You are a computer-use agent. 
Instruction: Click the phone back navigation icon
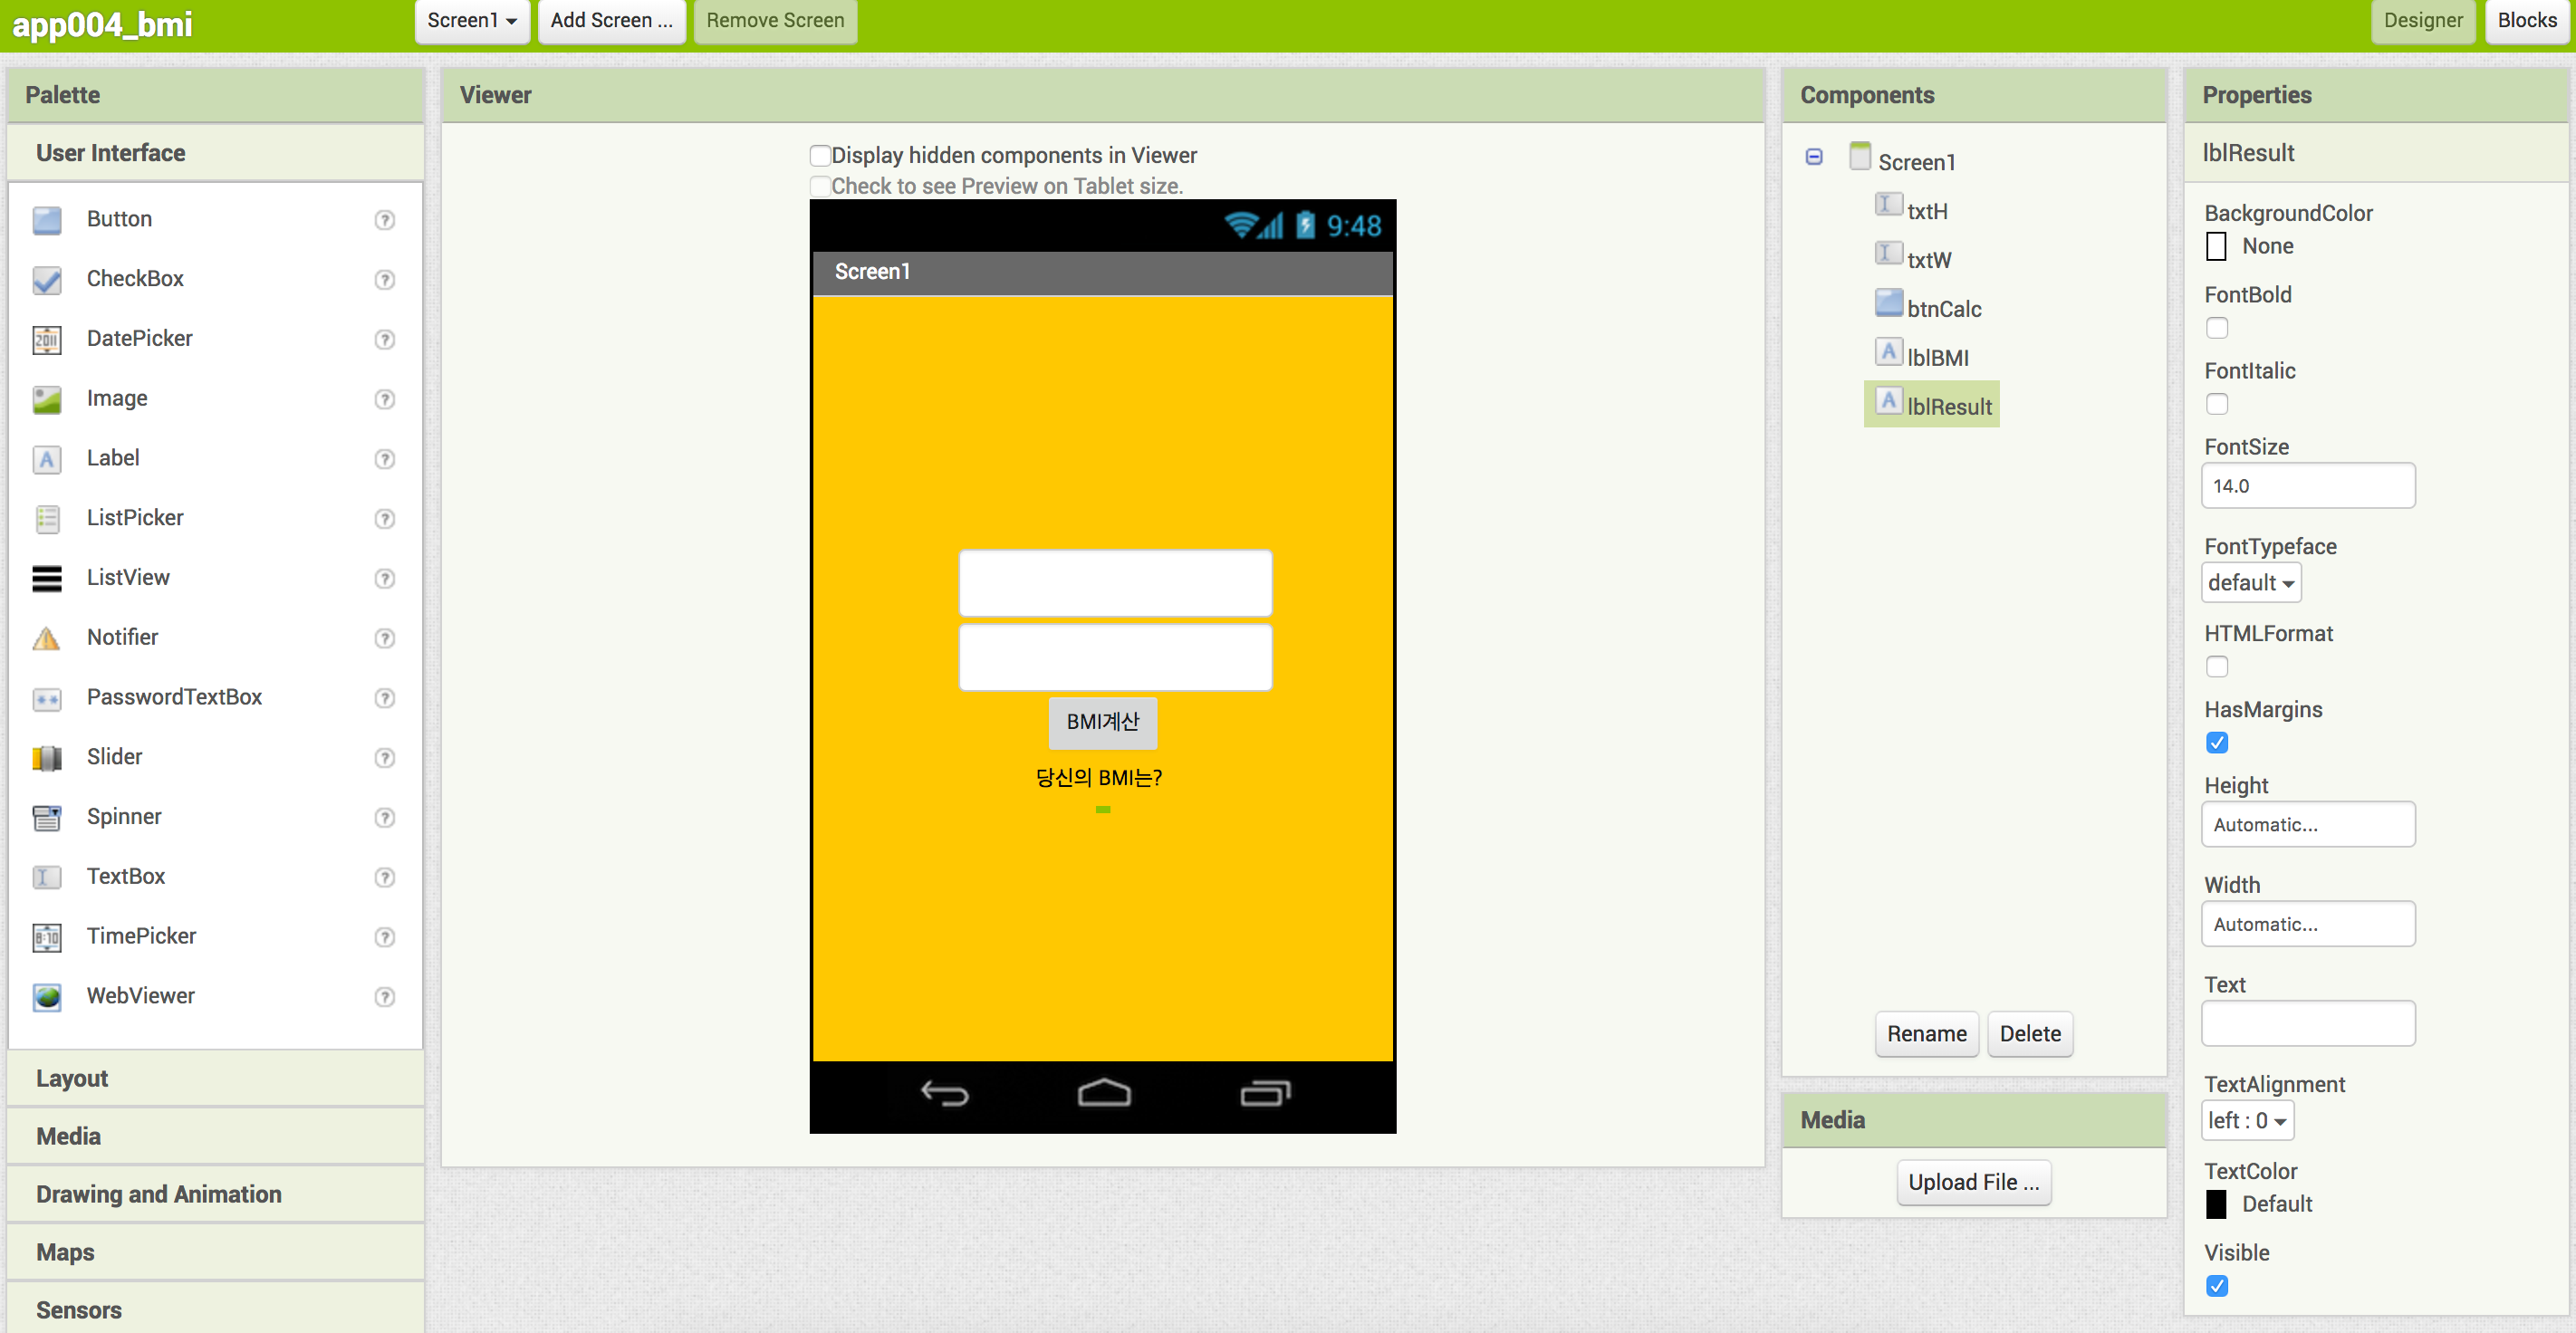(944, 1094)
